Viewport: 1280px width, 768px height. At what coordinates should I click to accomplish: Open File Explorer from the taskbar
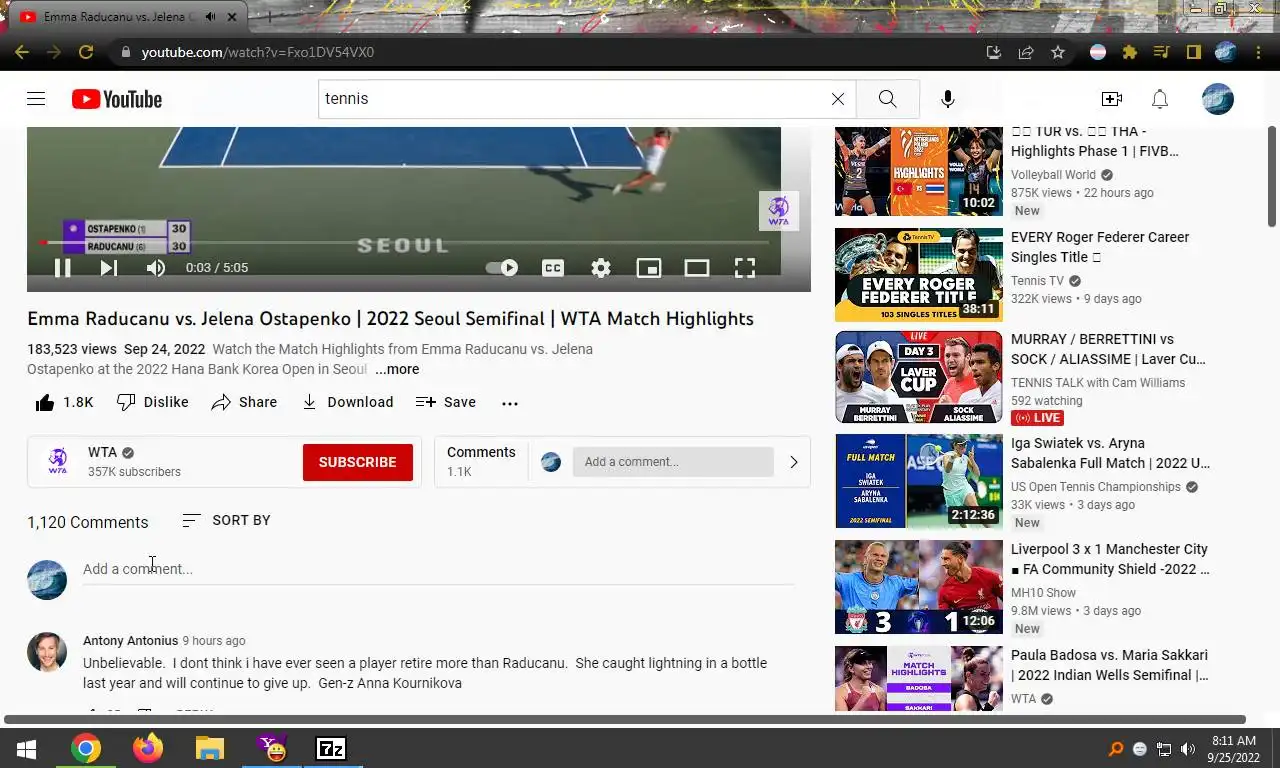point(209,748)
